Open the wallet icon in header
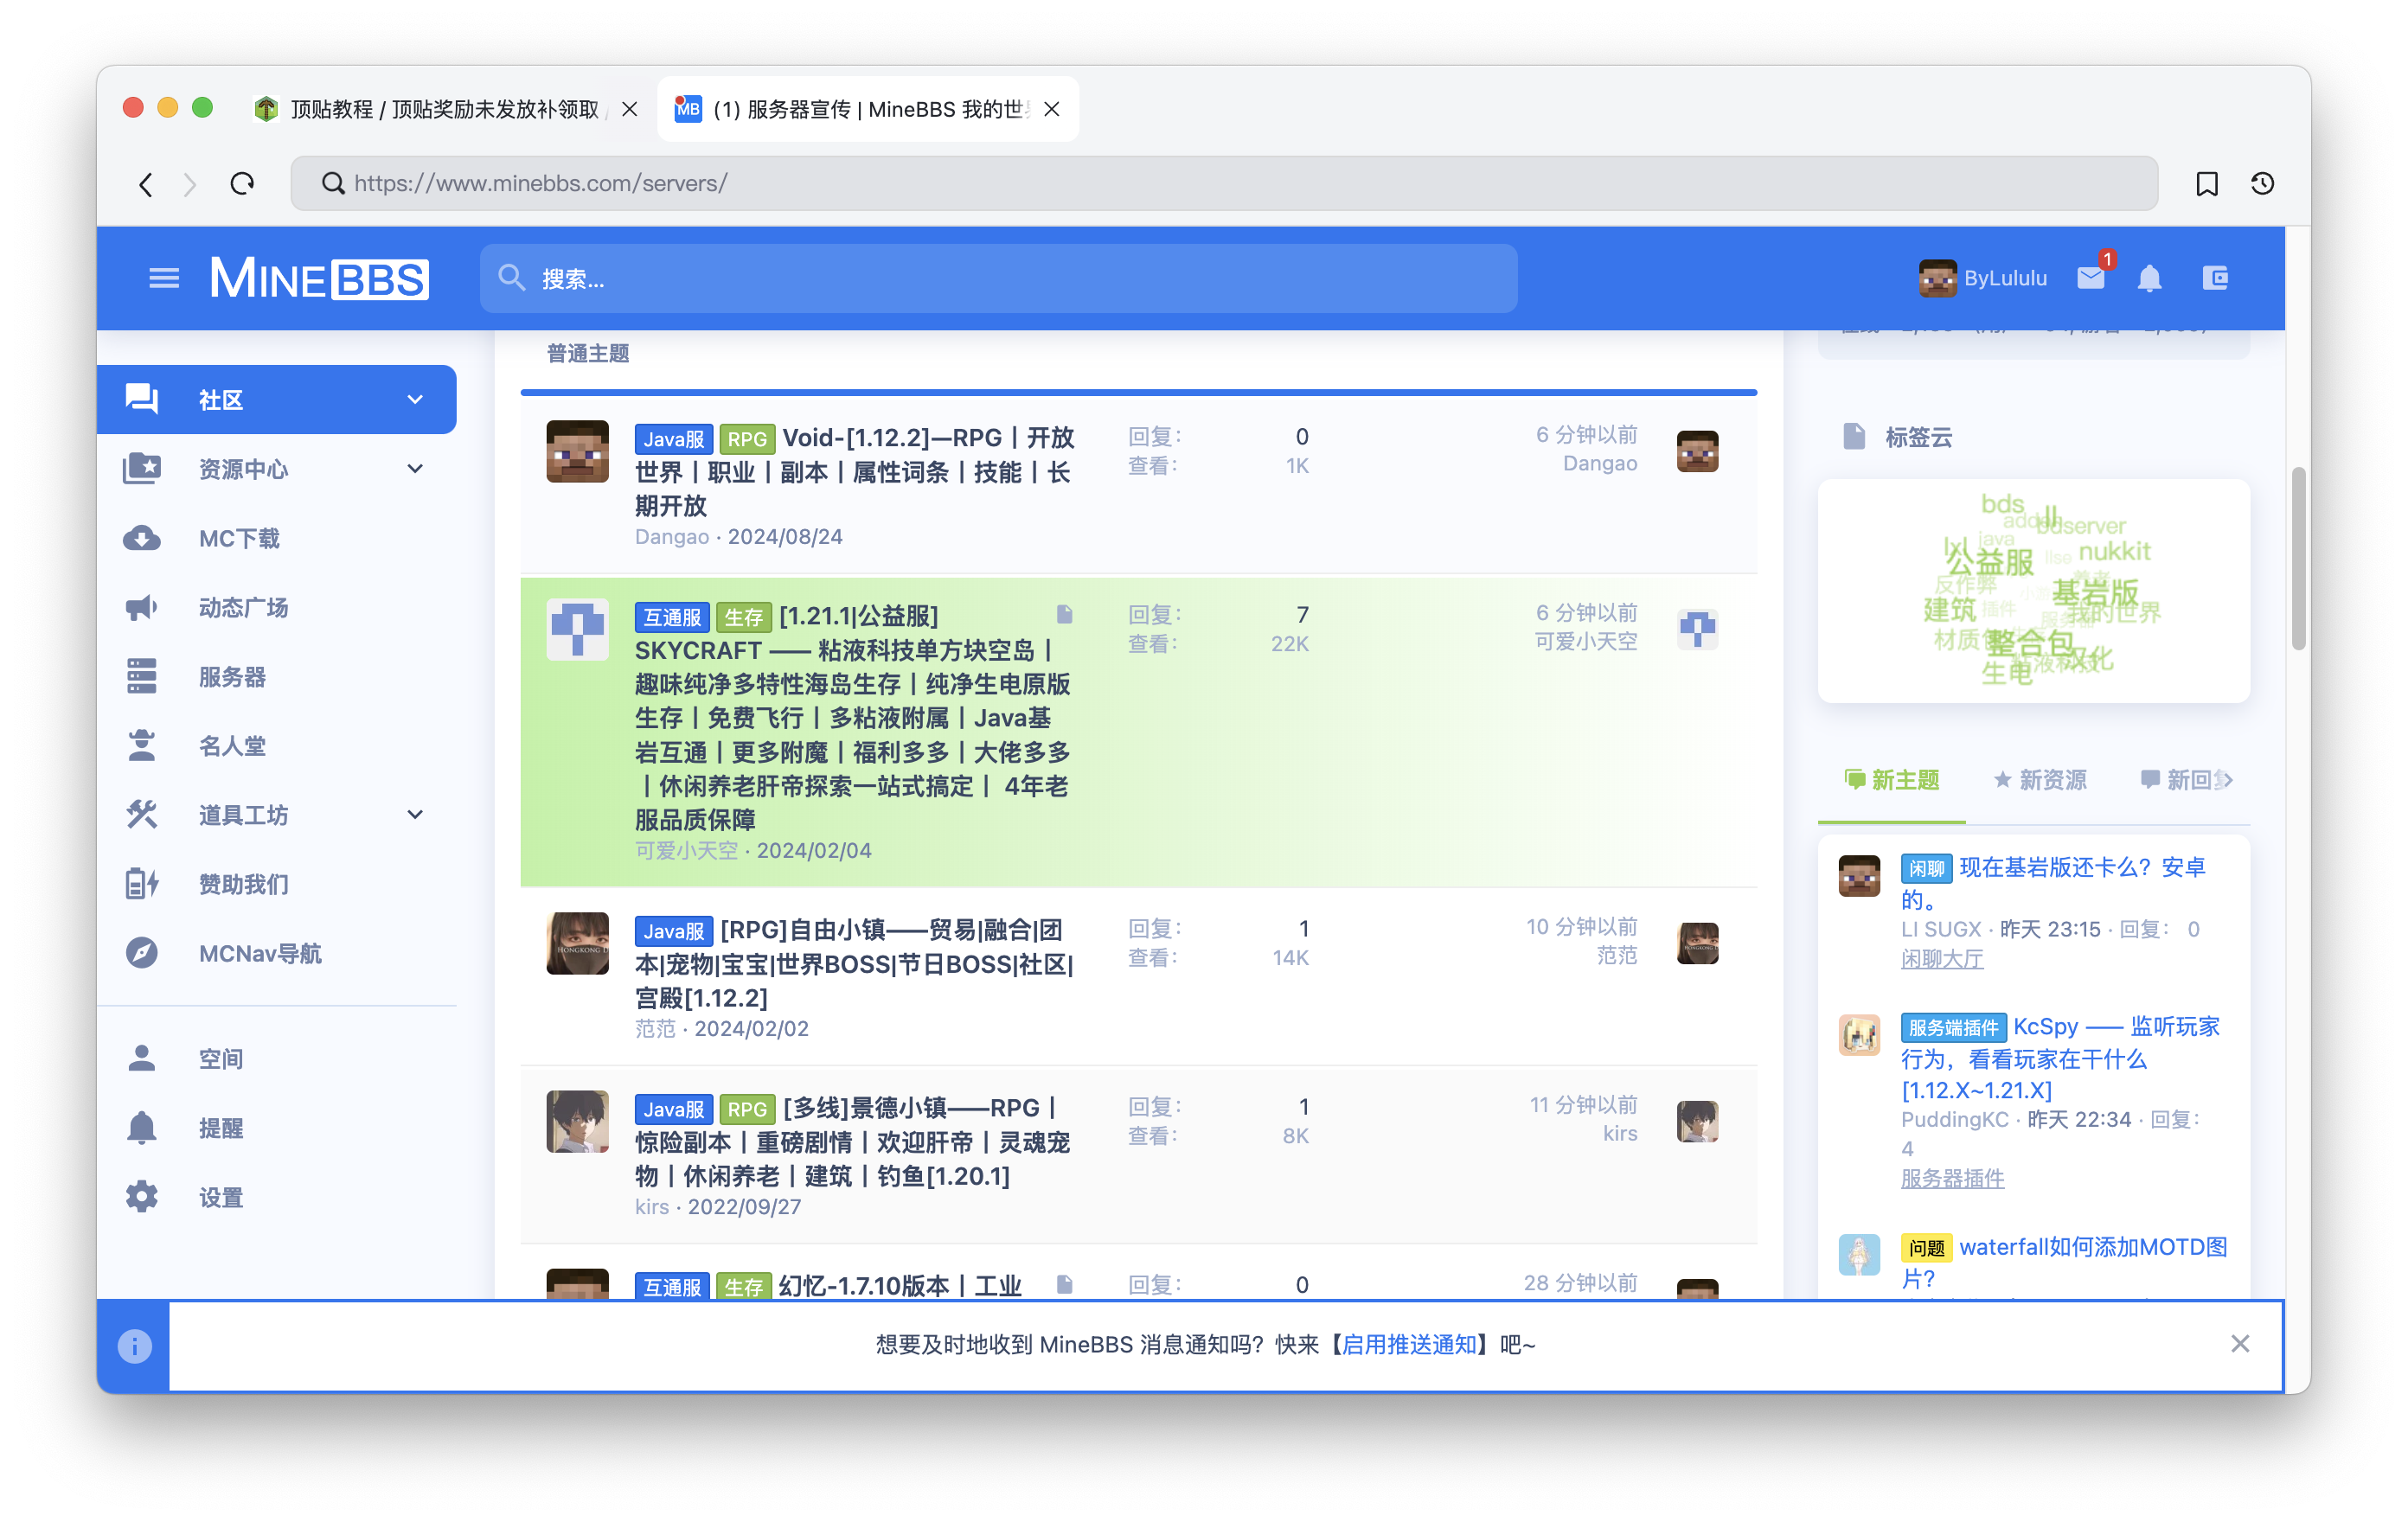This screenshot has height=1522, width=2408. click(x=2216, y=278)
